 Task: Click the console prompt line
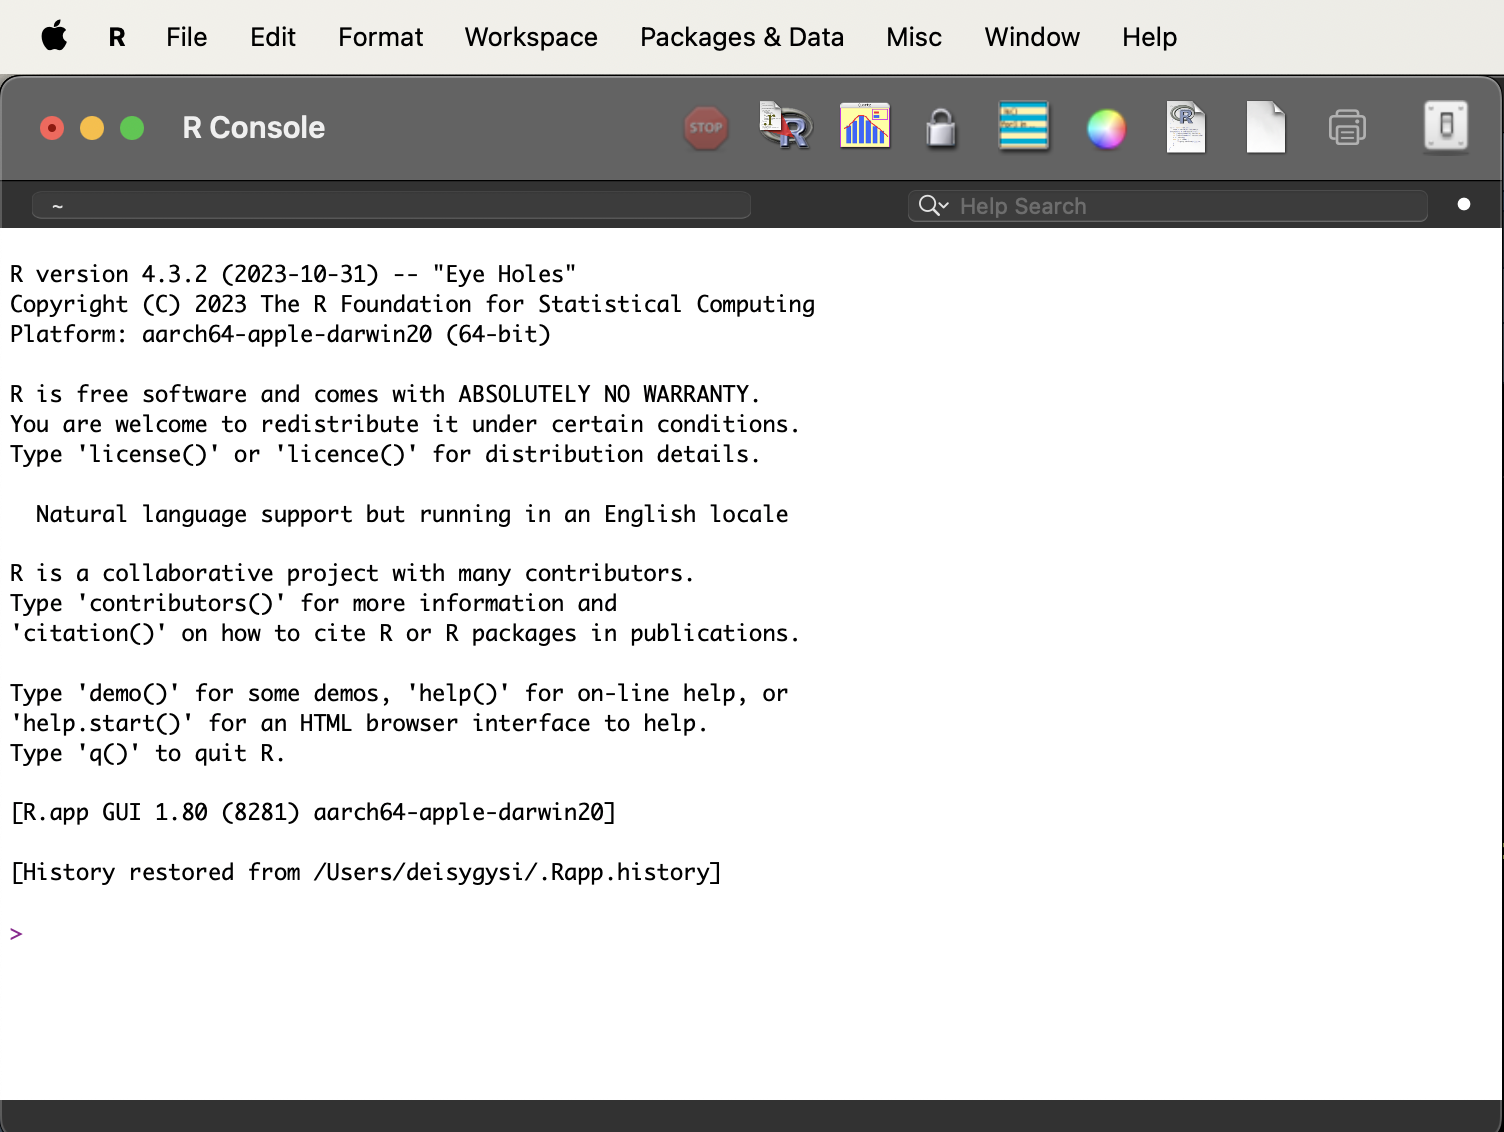tap(16, 933)
